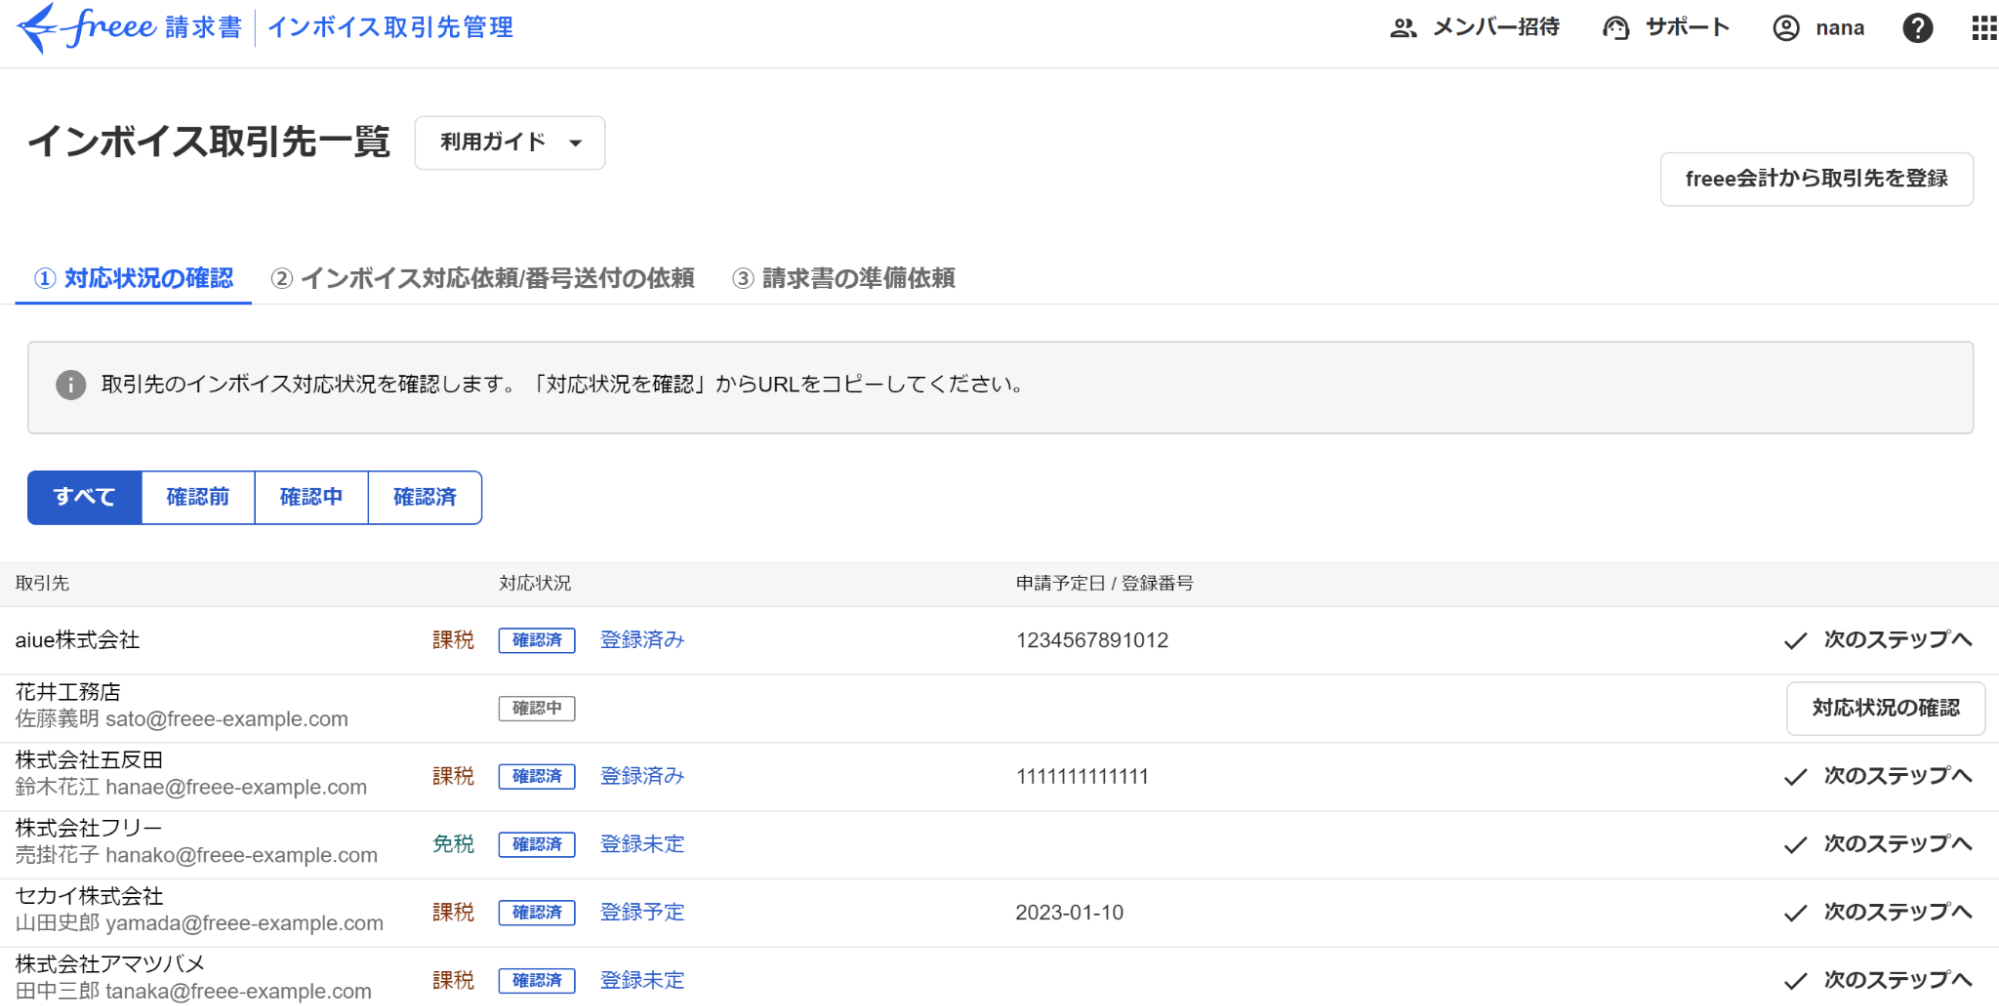Image resolution: width=1999 pixels, height=1006 pixels.
Task: Click freee会計から取引先を登録 button
Action: [x=1816, y=180]
